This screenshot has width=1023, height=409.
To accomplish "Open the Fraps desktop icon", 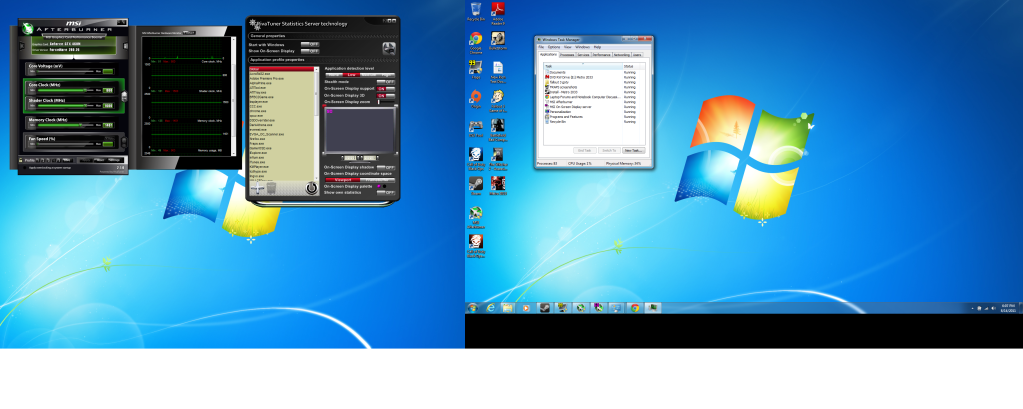I will [476, 69].
